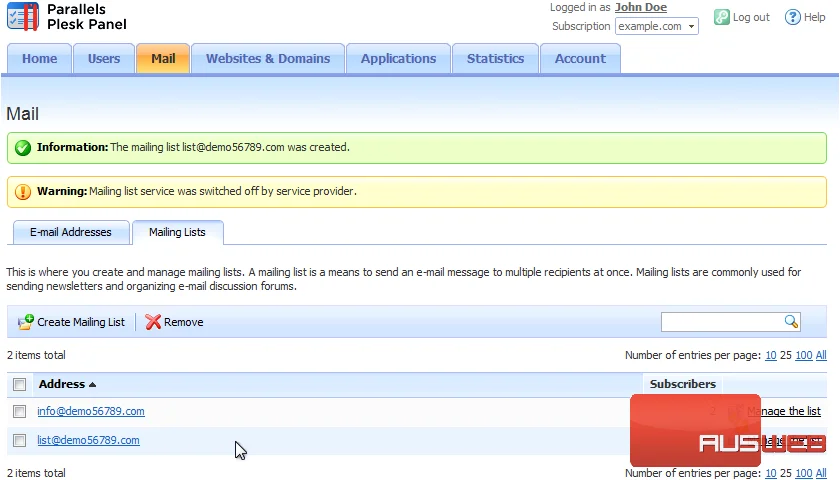Toggle the select-all checkbox in the header
This screenshot has height=480, width=840.
coord(20,384)
